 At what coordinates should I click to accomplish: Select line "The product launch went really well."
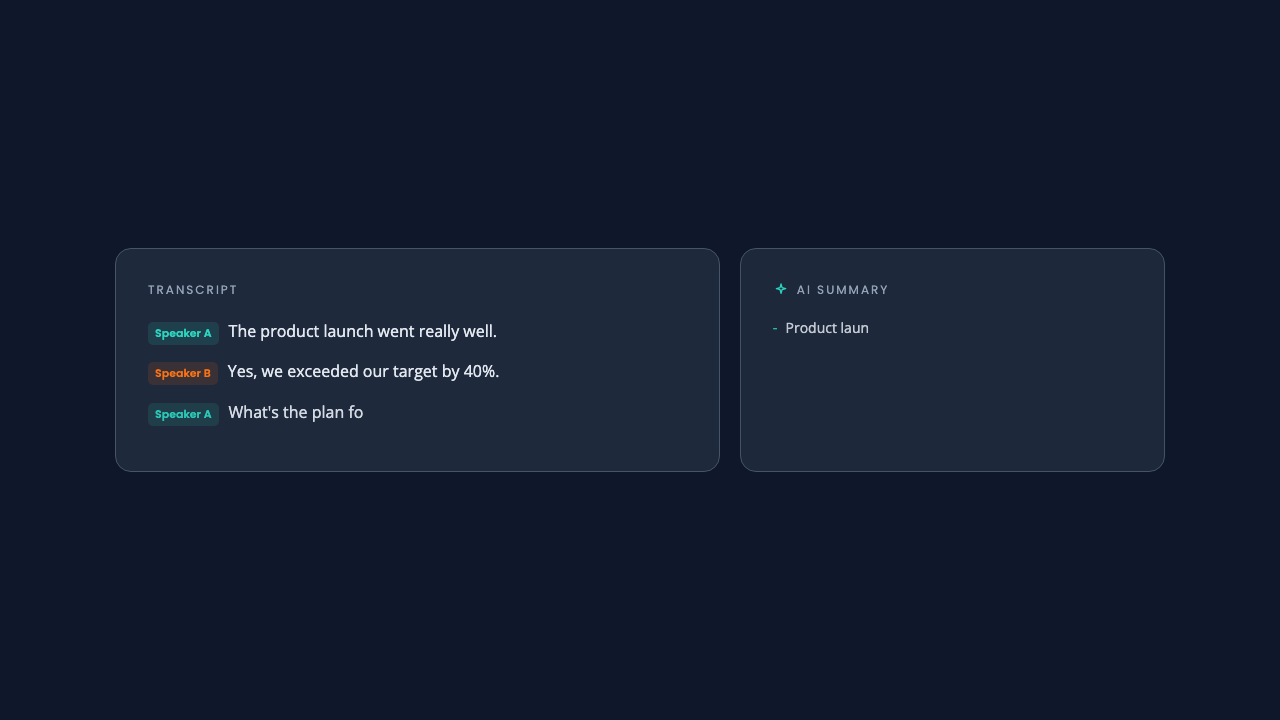pyautogui.click(x=362, y=331)
